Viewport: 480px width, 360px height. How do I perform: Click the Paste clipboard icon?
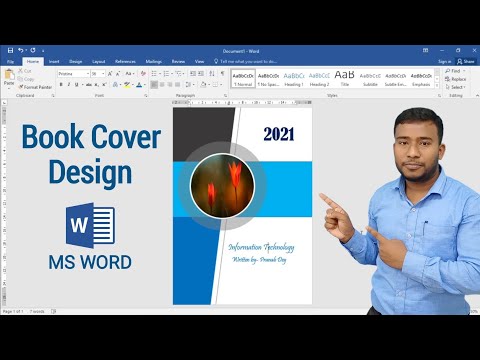click(x=9, y=74)
